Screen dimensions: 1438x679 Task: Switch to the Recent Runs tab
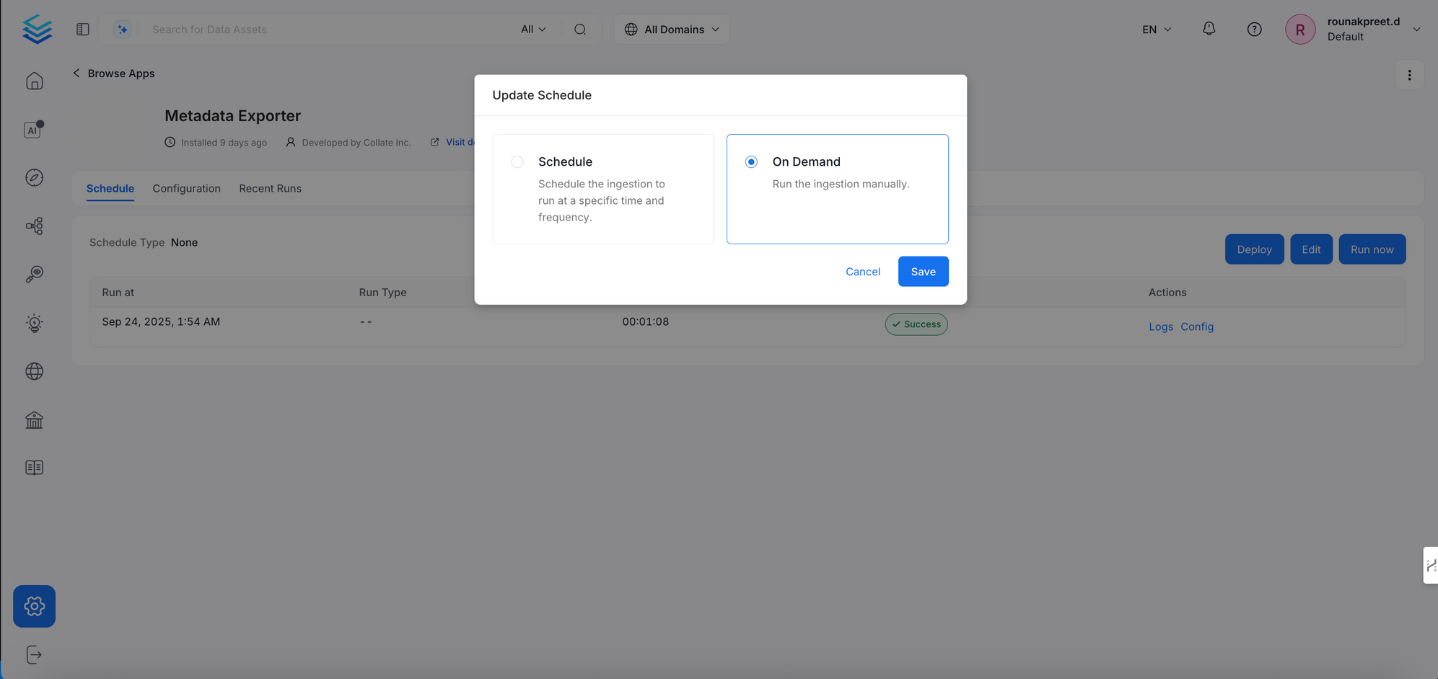[270, 188]
